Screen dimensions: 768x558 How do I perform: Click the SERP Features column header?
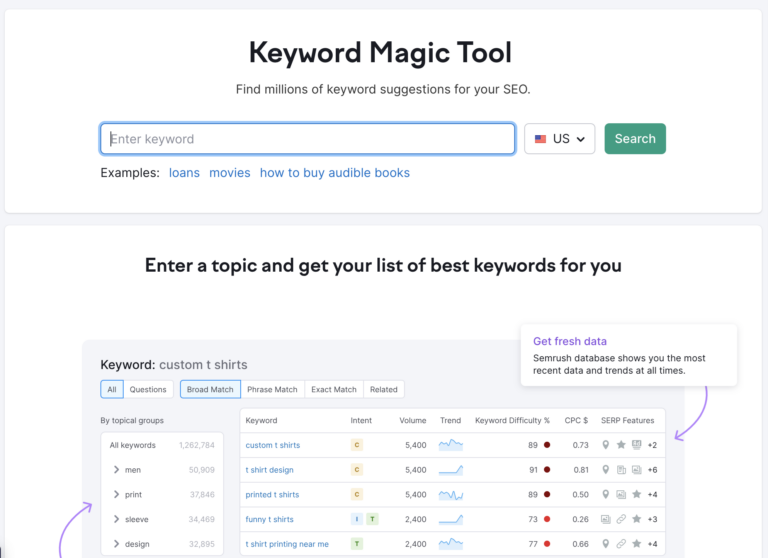627,420
